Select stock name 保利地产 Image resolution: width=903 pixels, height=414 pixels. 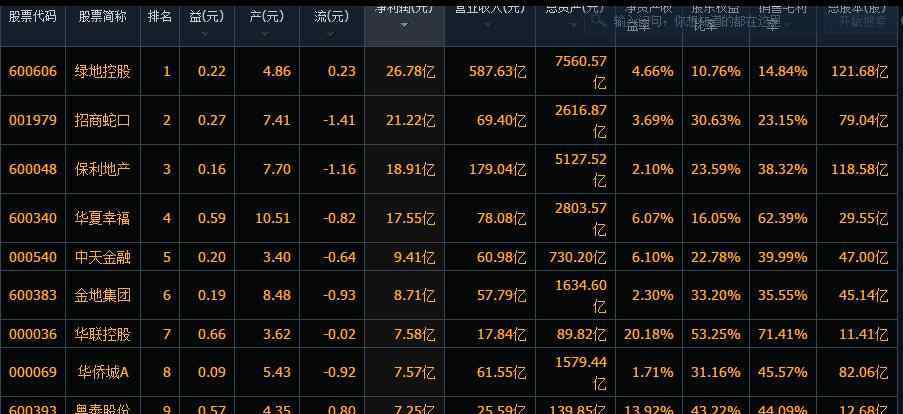(x=103, y=169)
